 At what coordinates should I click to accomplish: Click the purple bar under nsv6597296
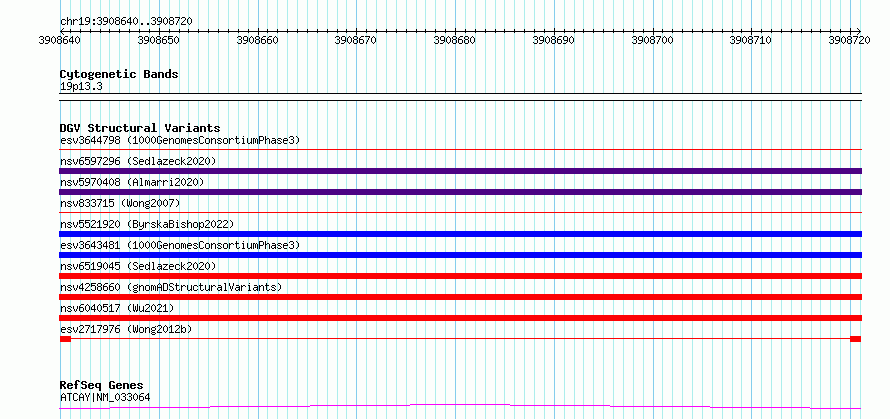[460, 171]
